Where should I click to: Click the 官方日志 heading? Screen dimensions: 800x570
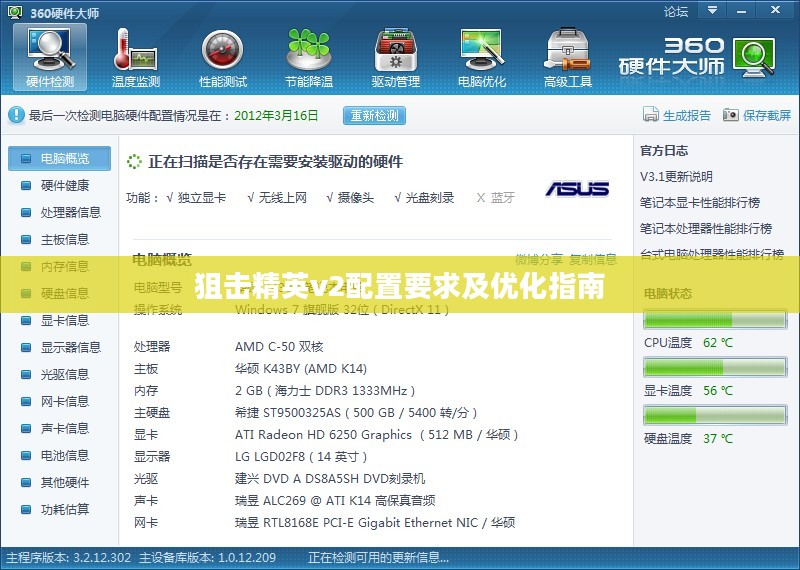664,151
